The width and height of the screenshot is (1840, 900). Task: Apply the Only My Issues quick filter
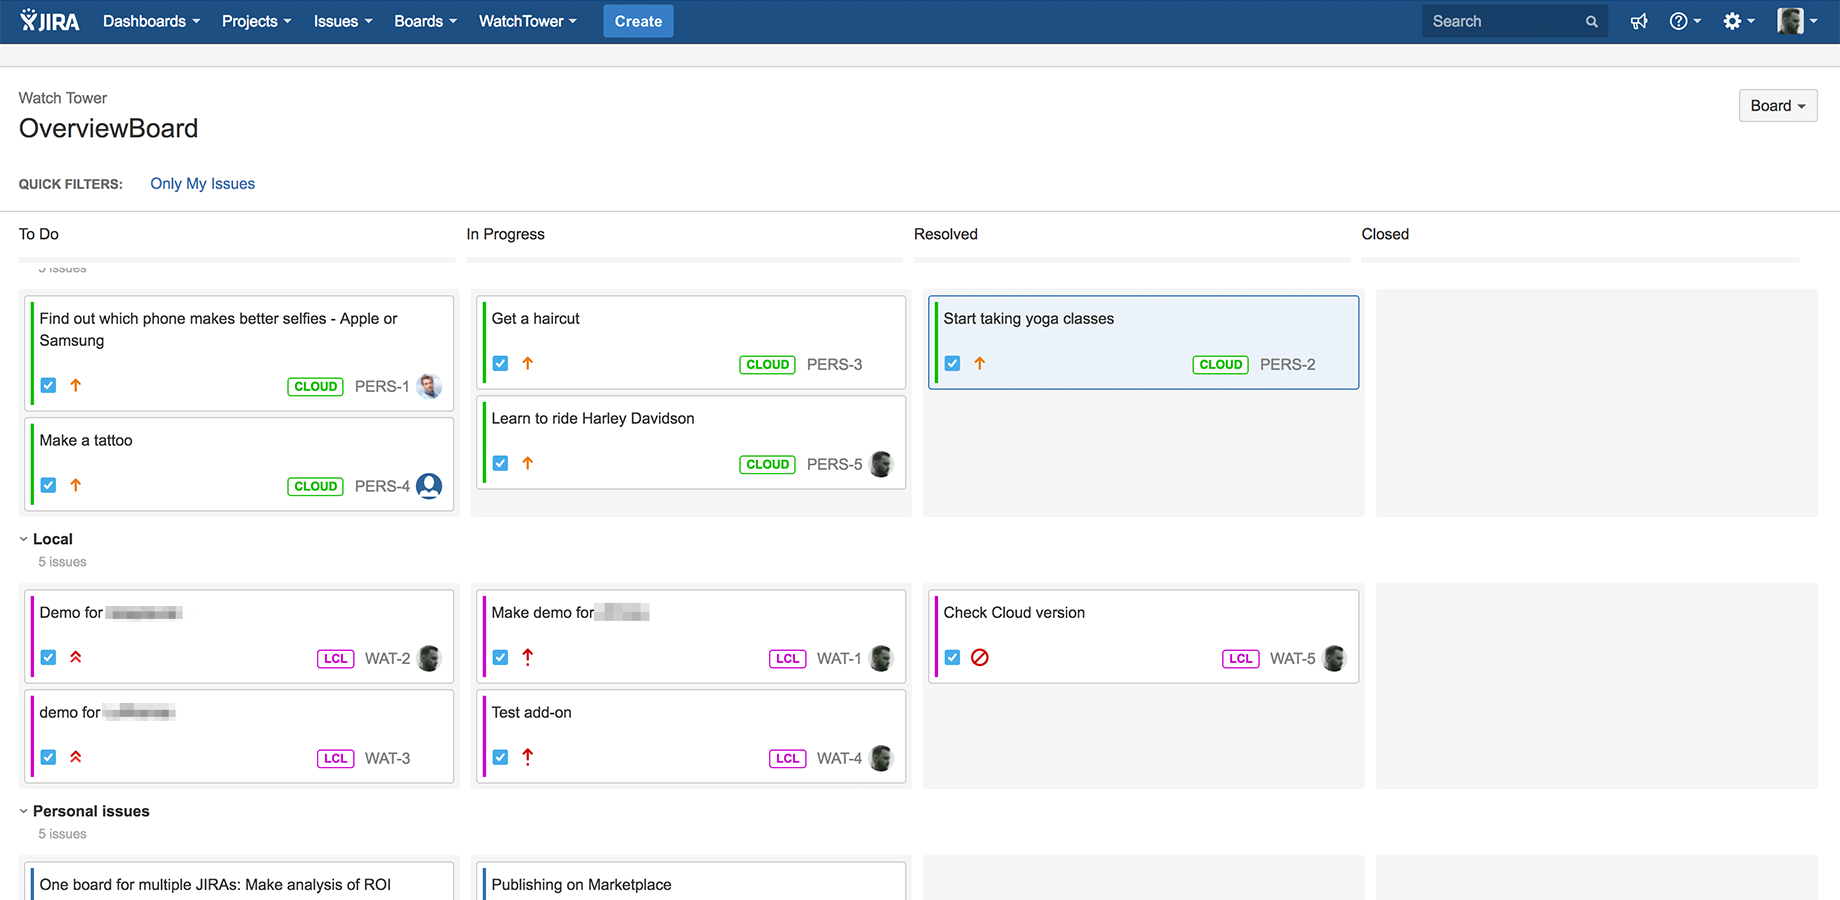point(203,184)
